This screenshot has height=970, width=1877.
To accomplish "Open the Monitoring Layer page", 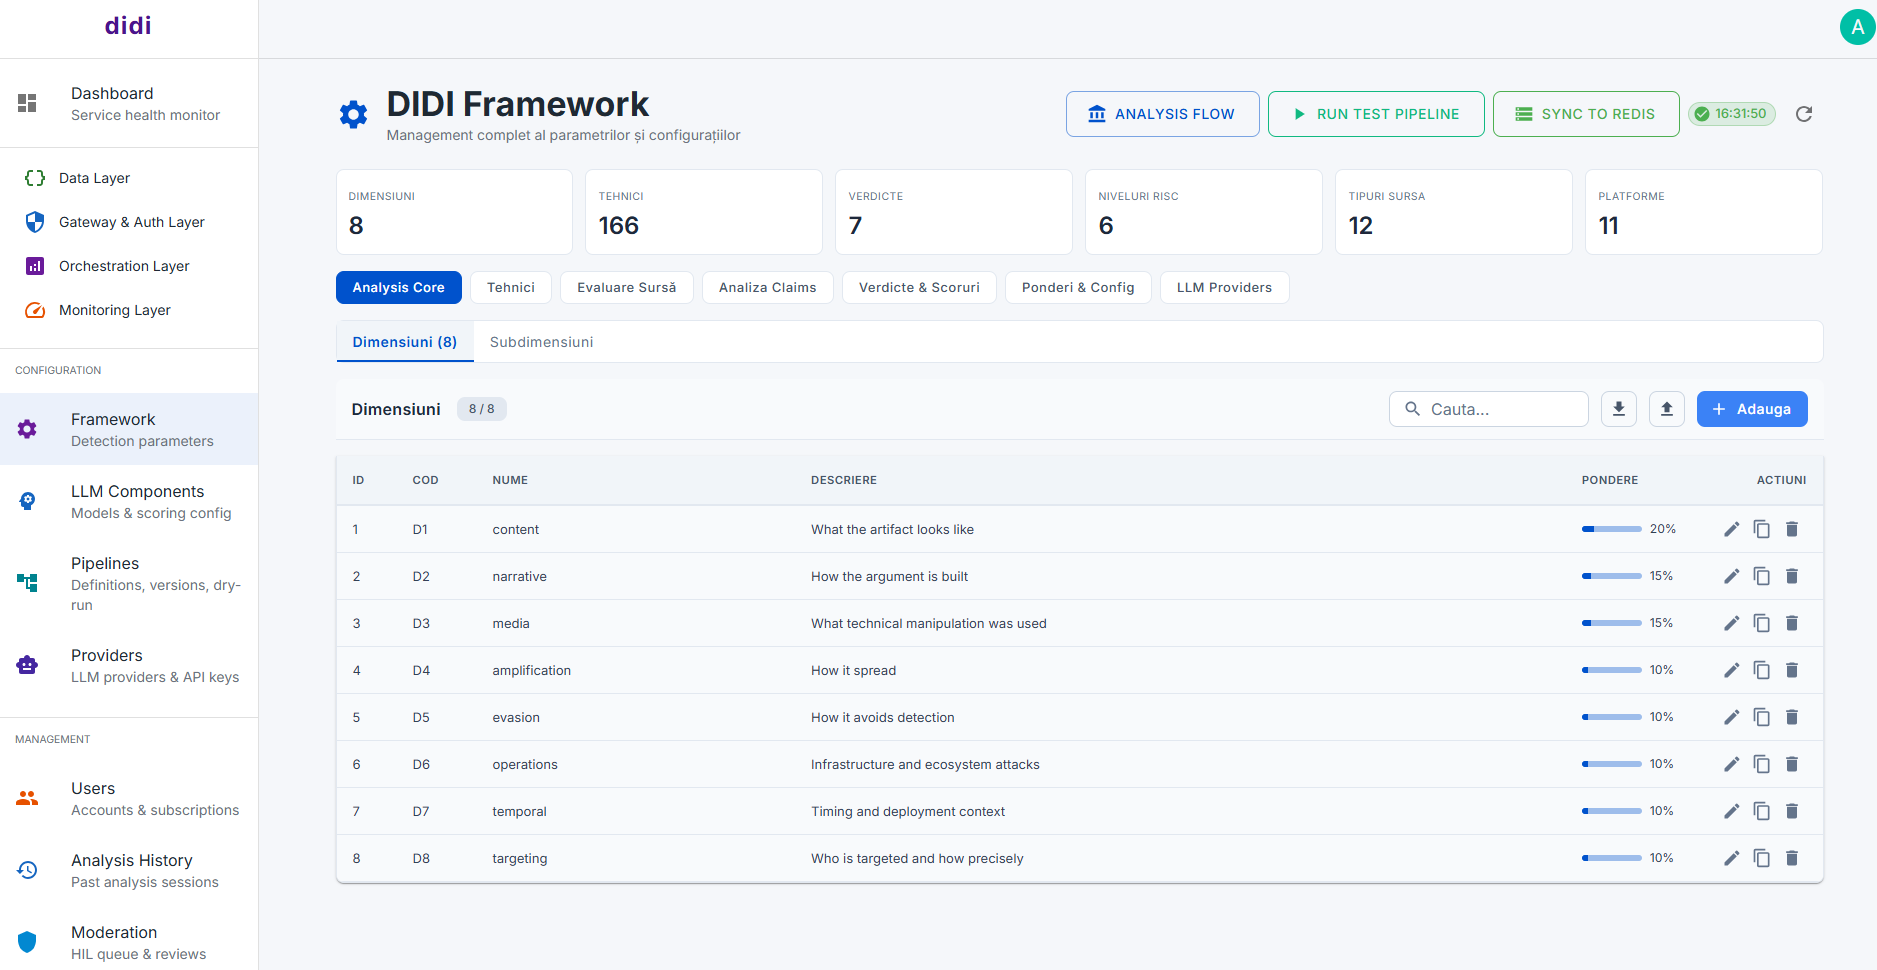I will point(129,310).
